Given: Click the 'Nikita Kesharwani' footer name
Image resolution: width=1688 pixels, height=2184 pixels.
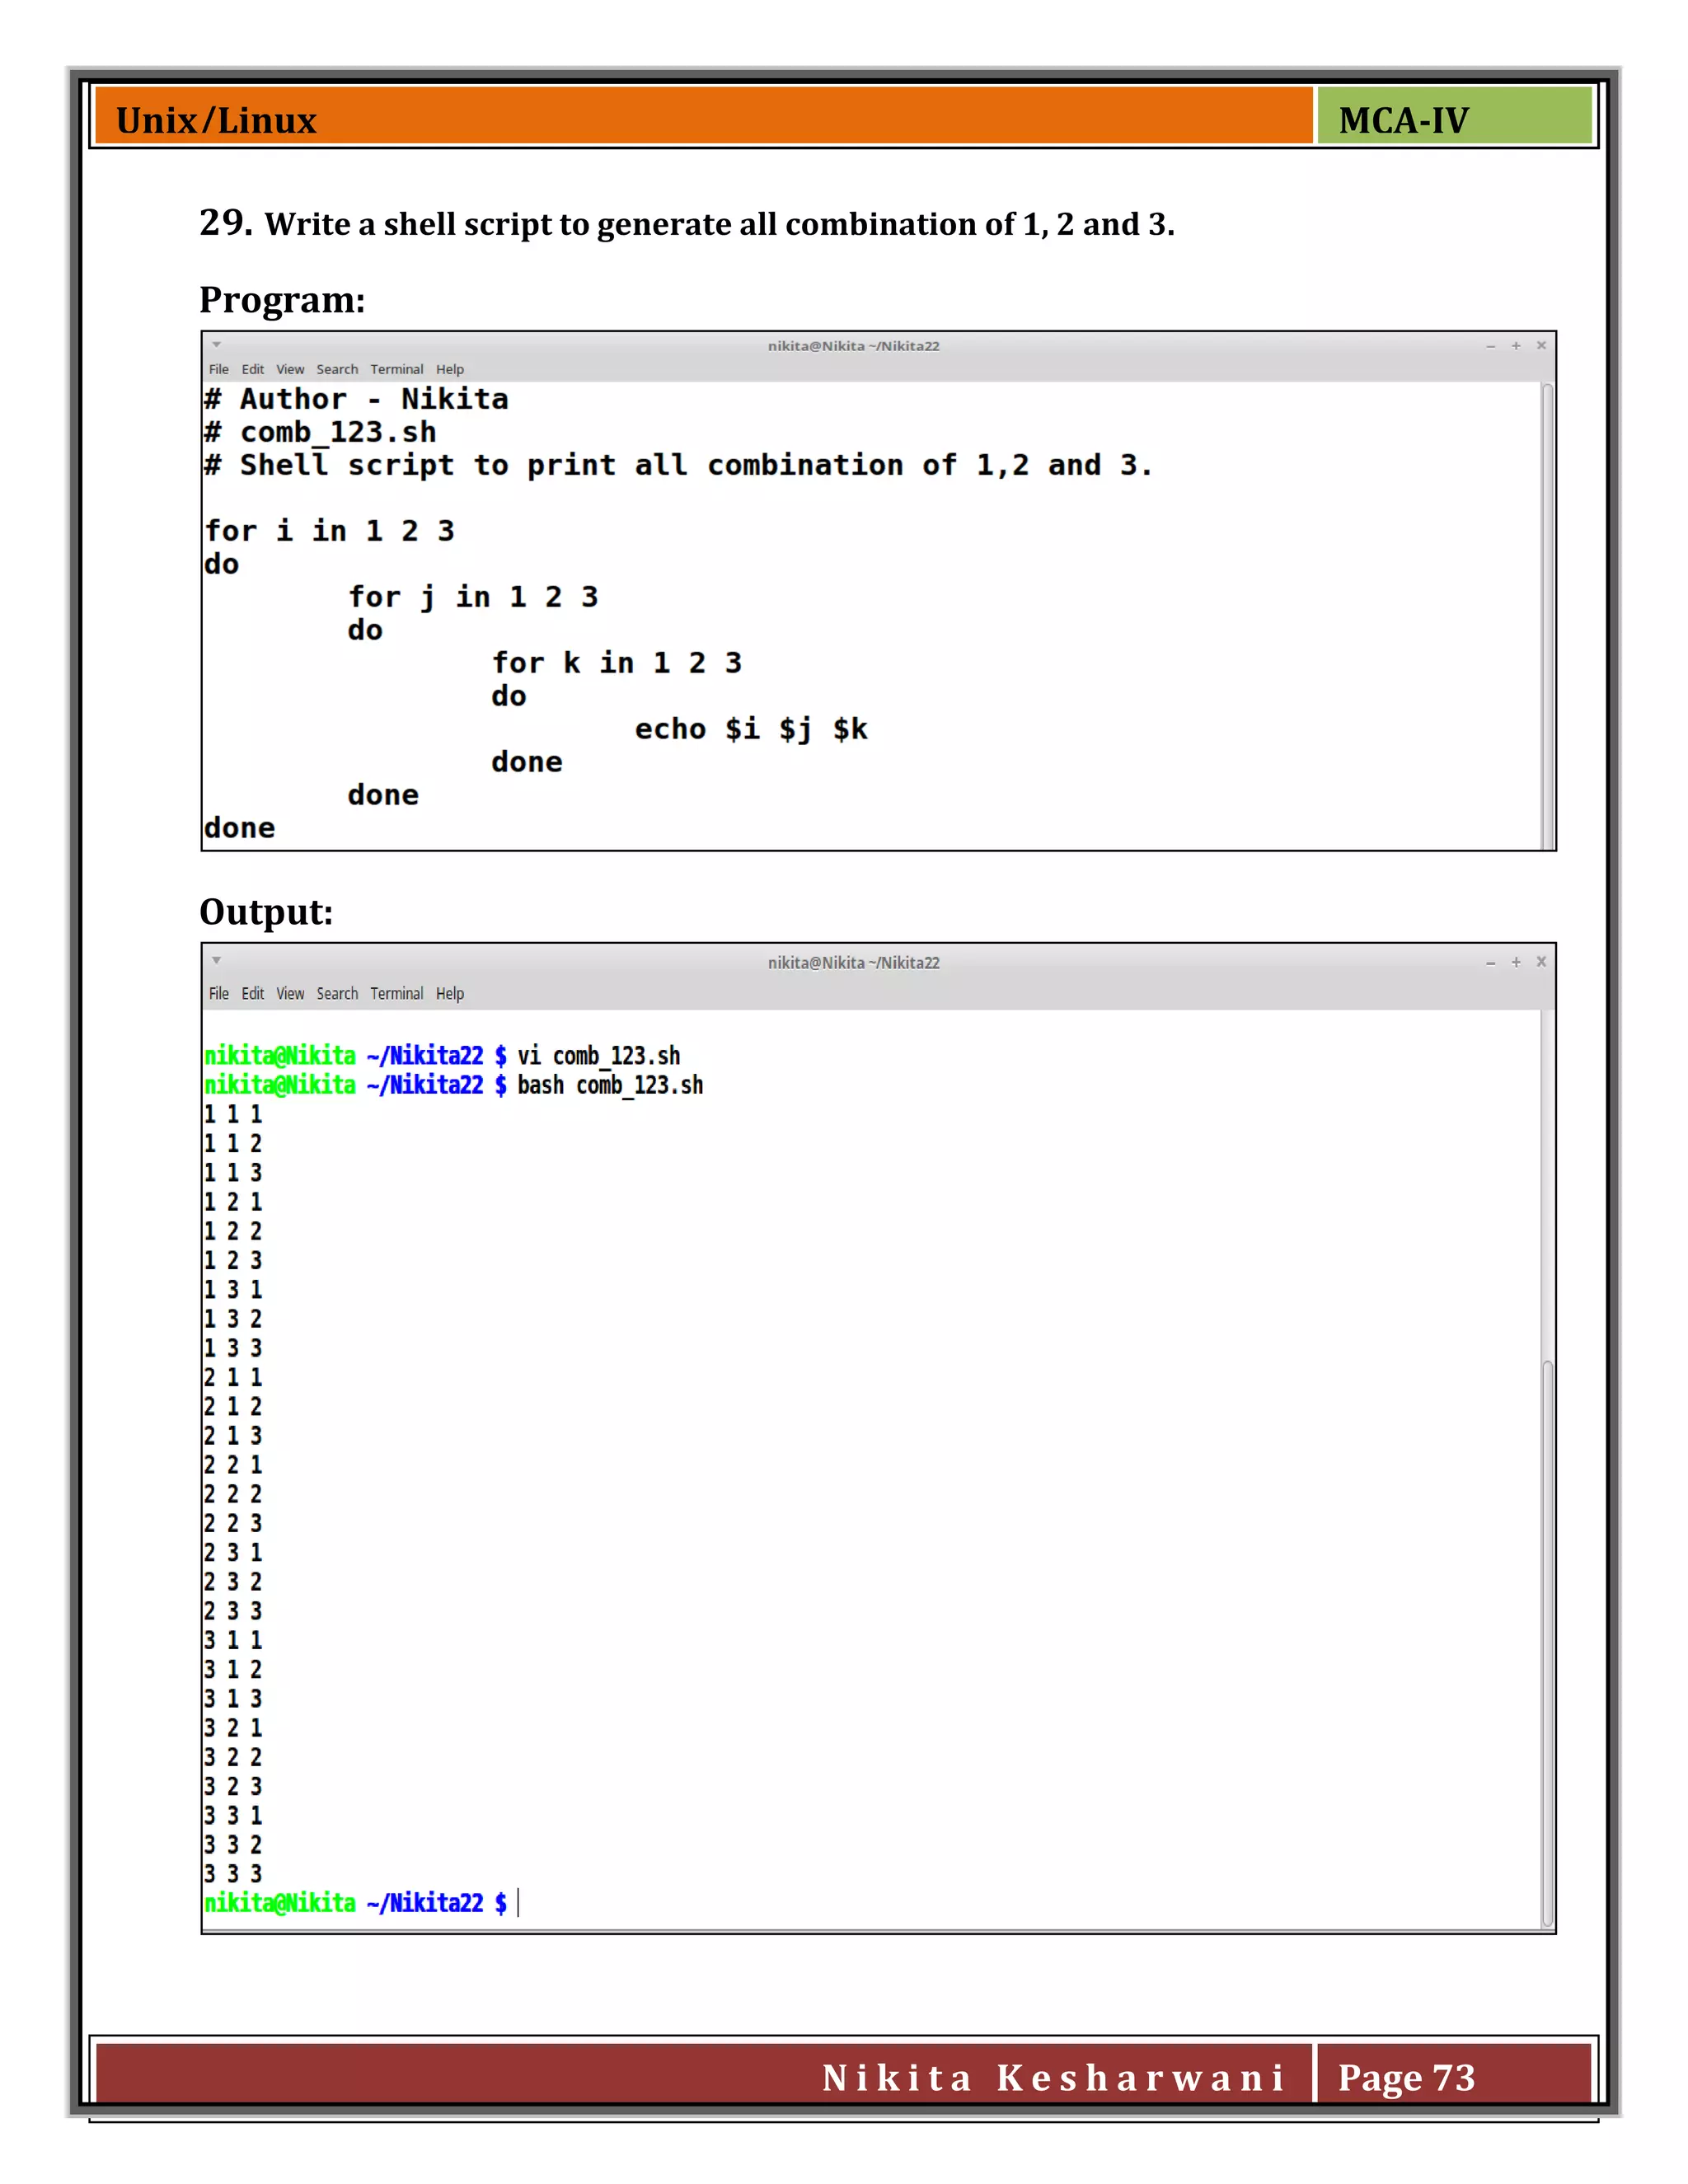Looking at the screenshot, I should (x=1054, y=2078).
